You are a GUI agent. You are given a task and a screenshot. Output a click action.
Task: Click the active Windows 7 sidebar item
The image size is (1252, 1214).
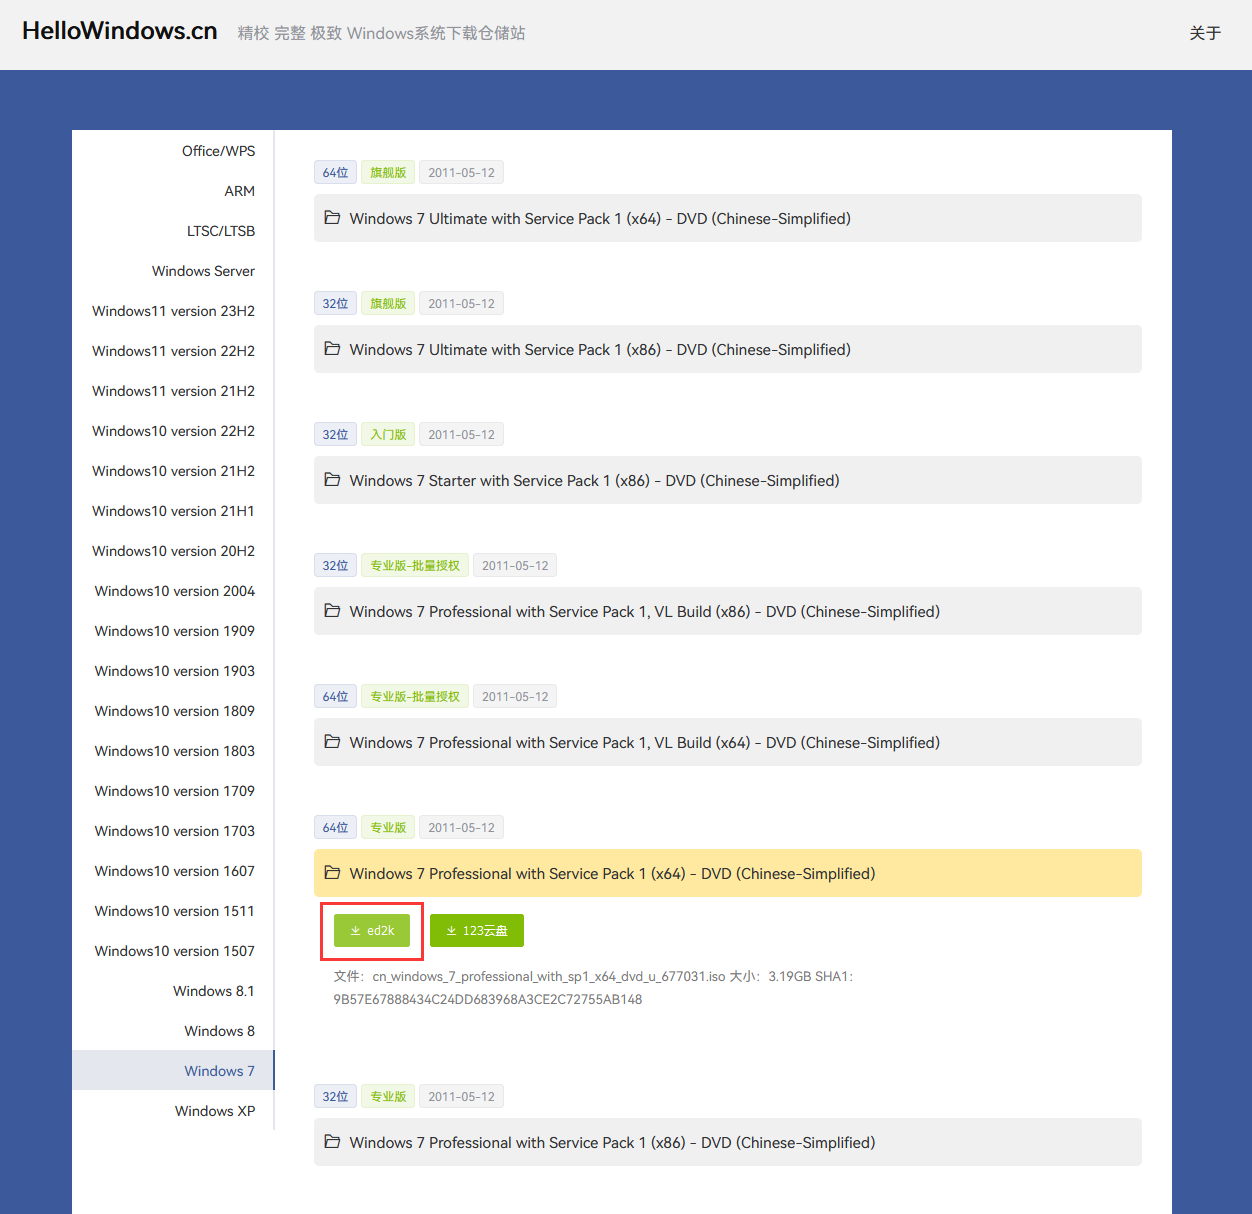pyautogui.click(x=173, y=1070)
